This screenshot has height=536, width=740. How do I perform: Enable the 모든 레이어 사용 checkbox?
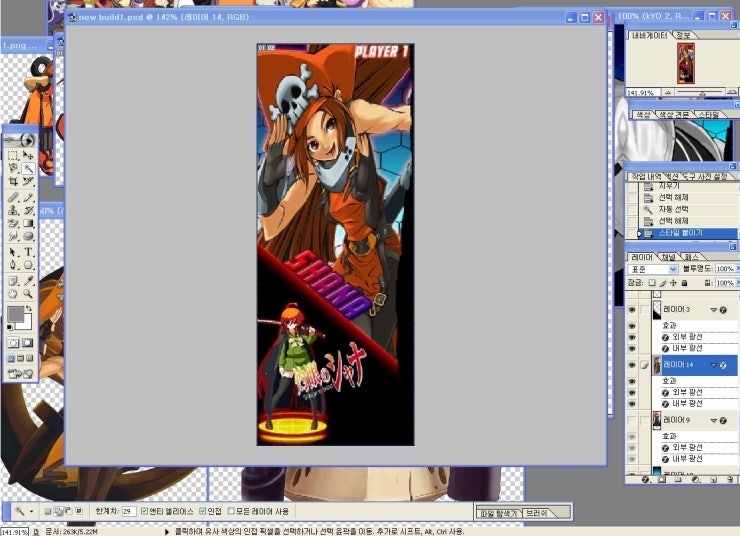[231, 511]
